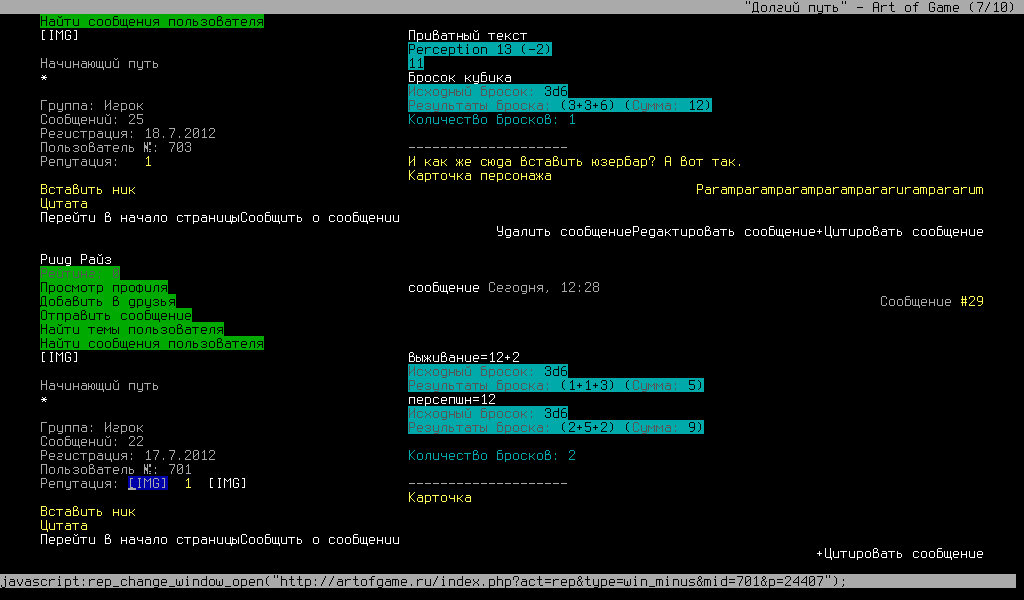Open the [IMG] avatar in Puug Райз's profile

(x=59, y=358)
